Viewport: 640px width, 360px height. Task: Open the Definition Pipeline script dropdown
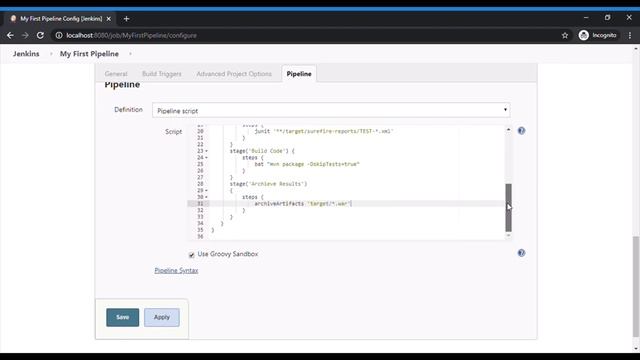(x=331, y=110)
